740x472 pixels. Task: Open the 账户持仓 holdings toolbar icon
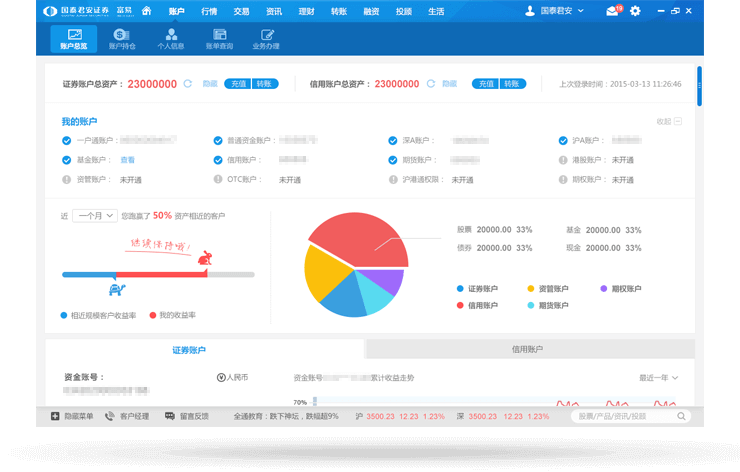click(x=122, y=39)
